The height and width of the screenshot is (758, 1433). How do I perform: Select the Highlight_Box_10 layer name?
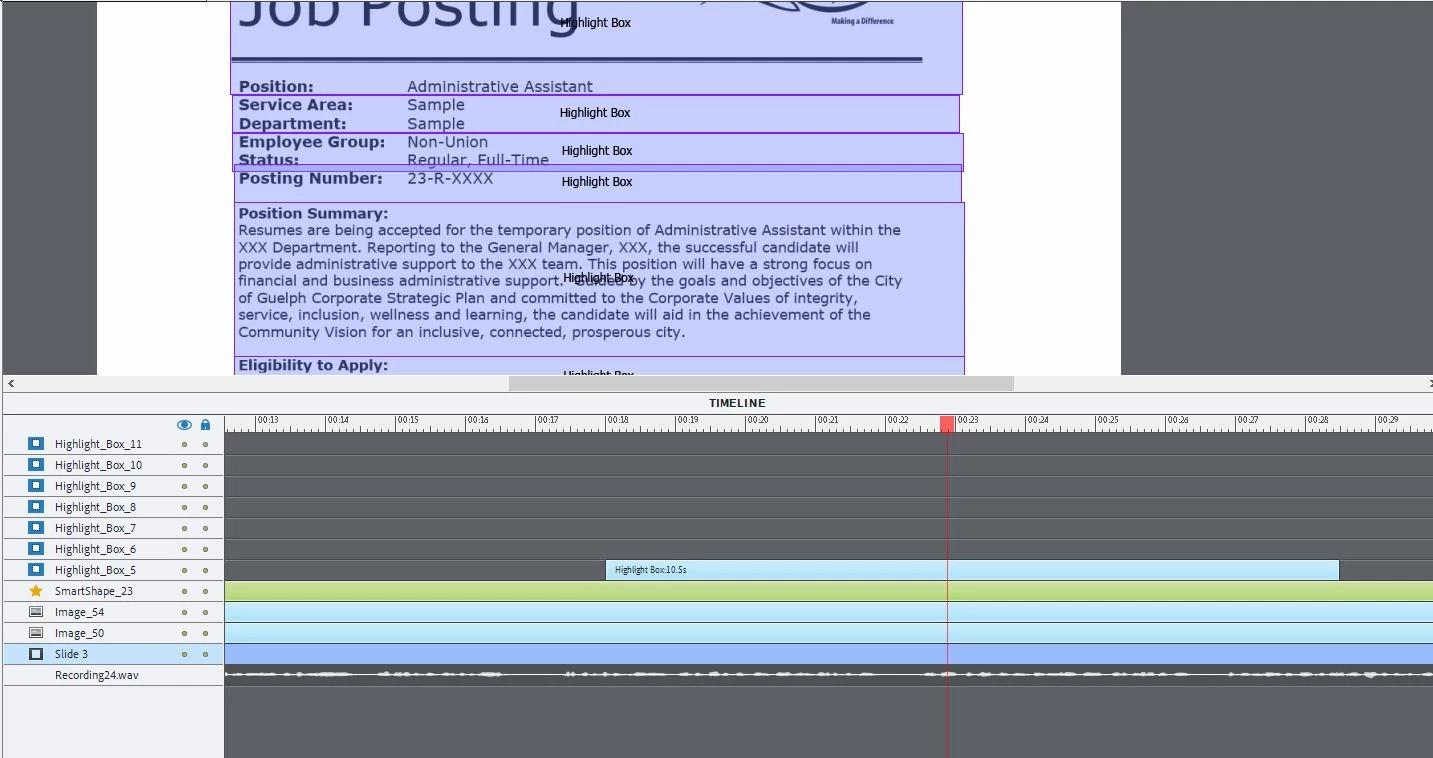click(98, 465)
